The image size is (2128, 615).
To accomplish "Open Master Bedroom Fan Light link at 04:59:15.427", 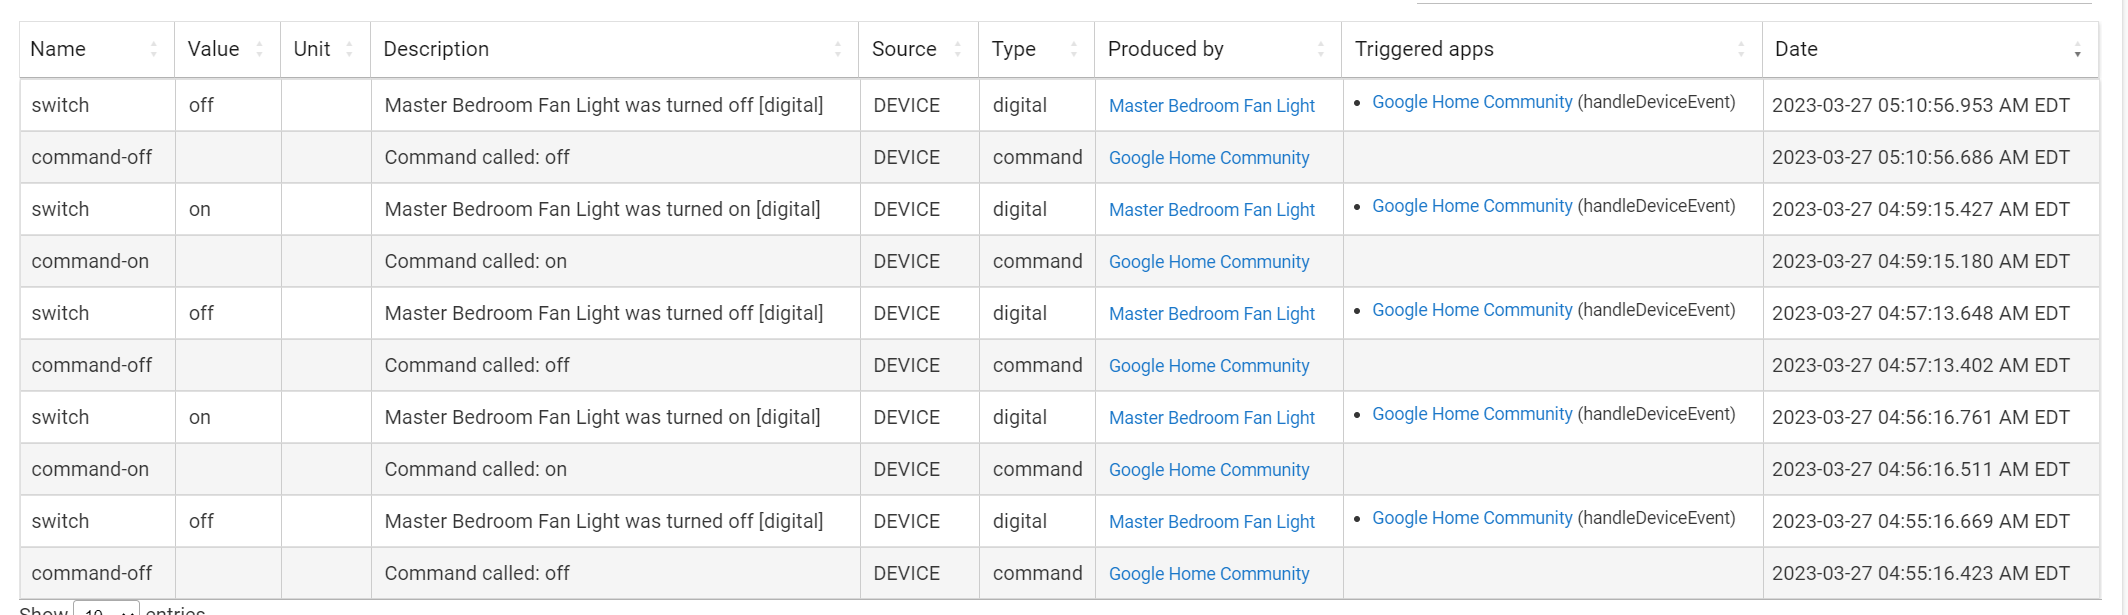I will point(1211,210).
